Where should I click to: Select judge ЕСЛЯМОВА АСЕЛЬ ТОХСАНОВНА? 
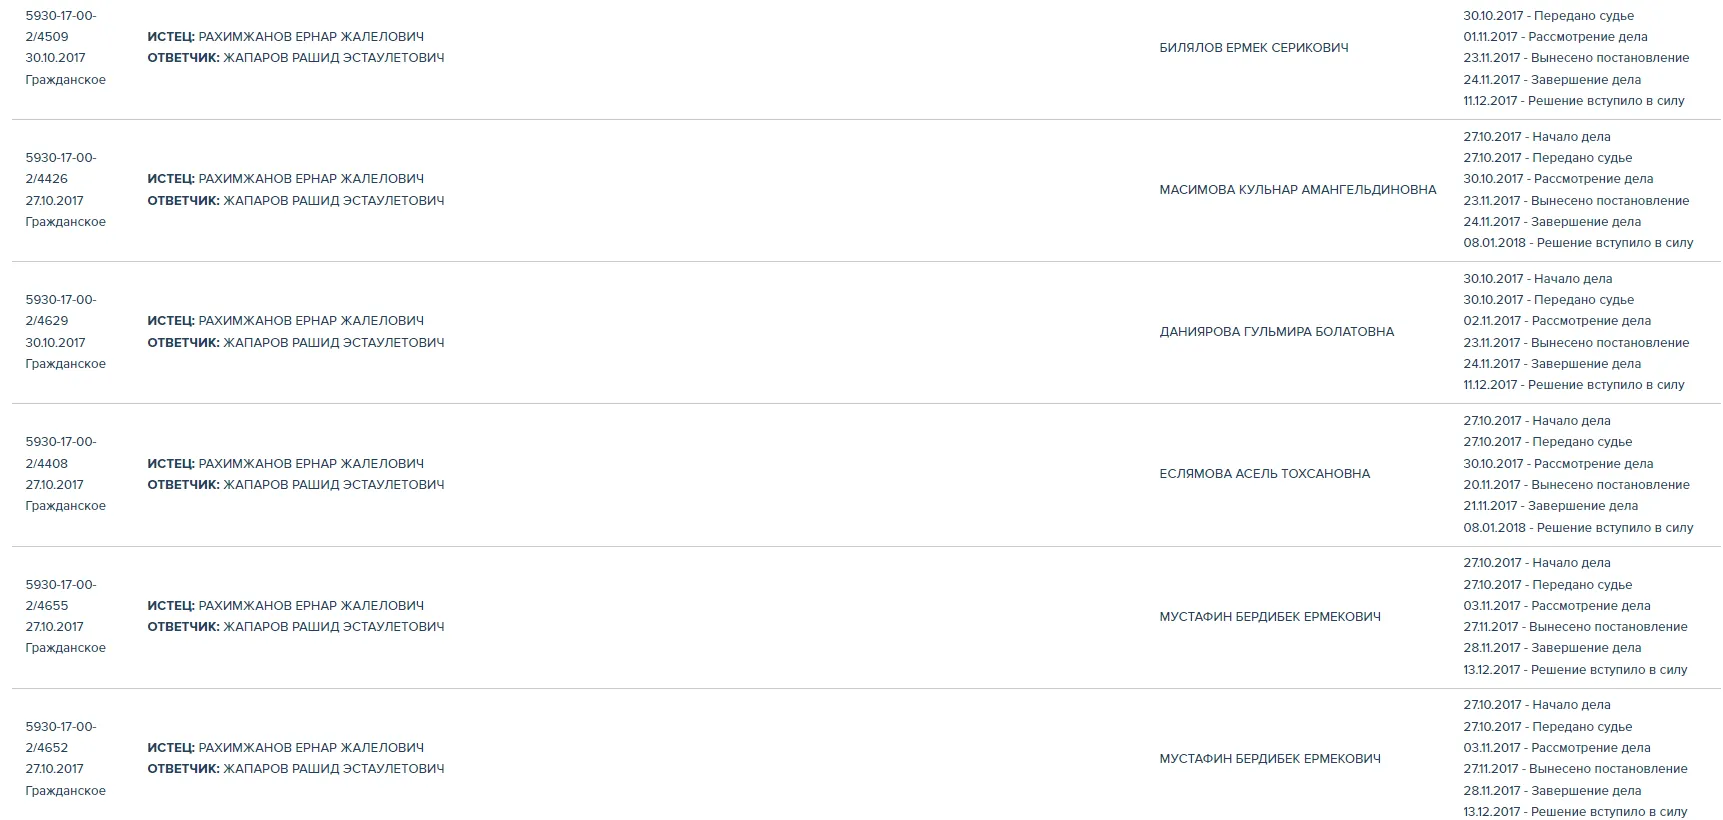coord(1264,473)
